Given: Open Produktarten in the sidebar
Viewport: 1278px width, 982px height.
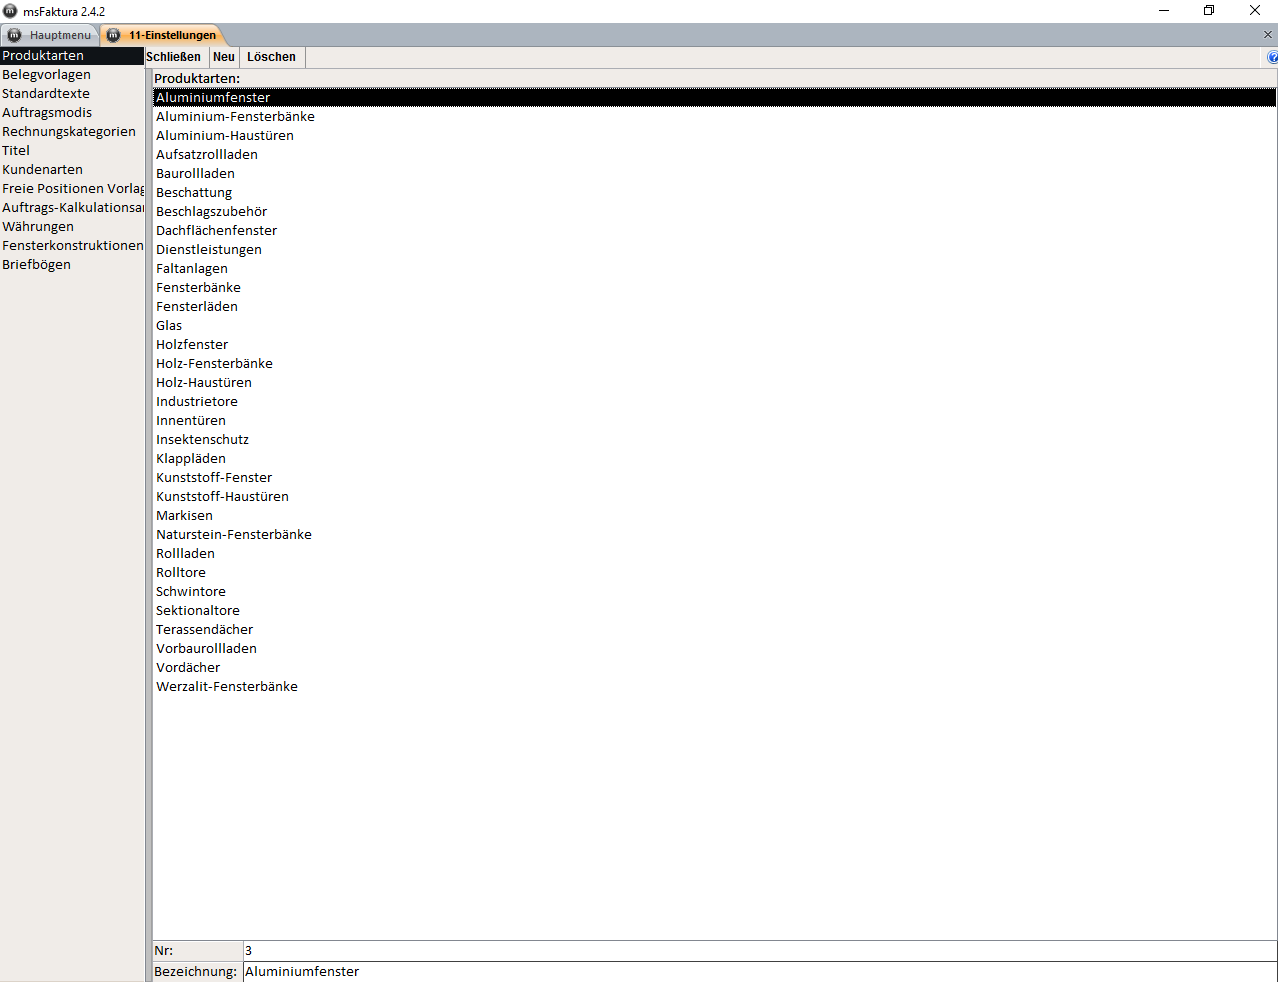Looking at the screenshot, I should click(x=72, y=56).
